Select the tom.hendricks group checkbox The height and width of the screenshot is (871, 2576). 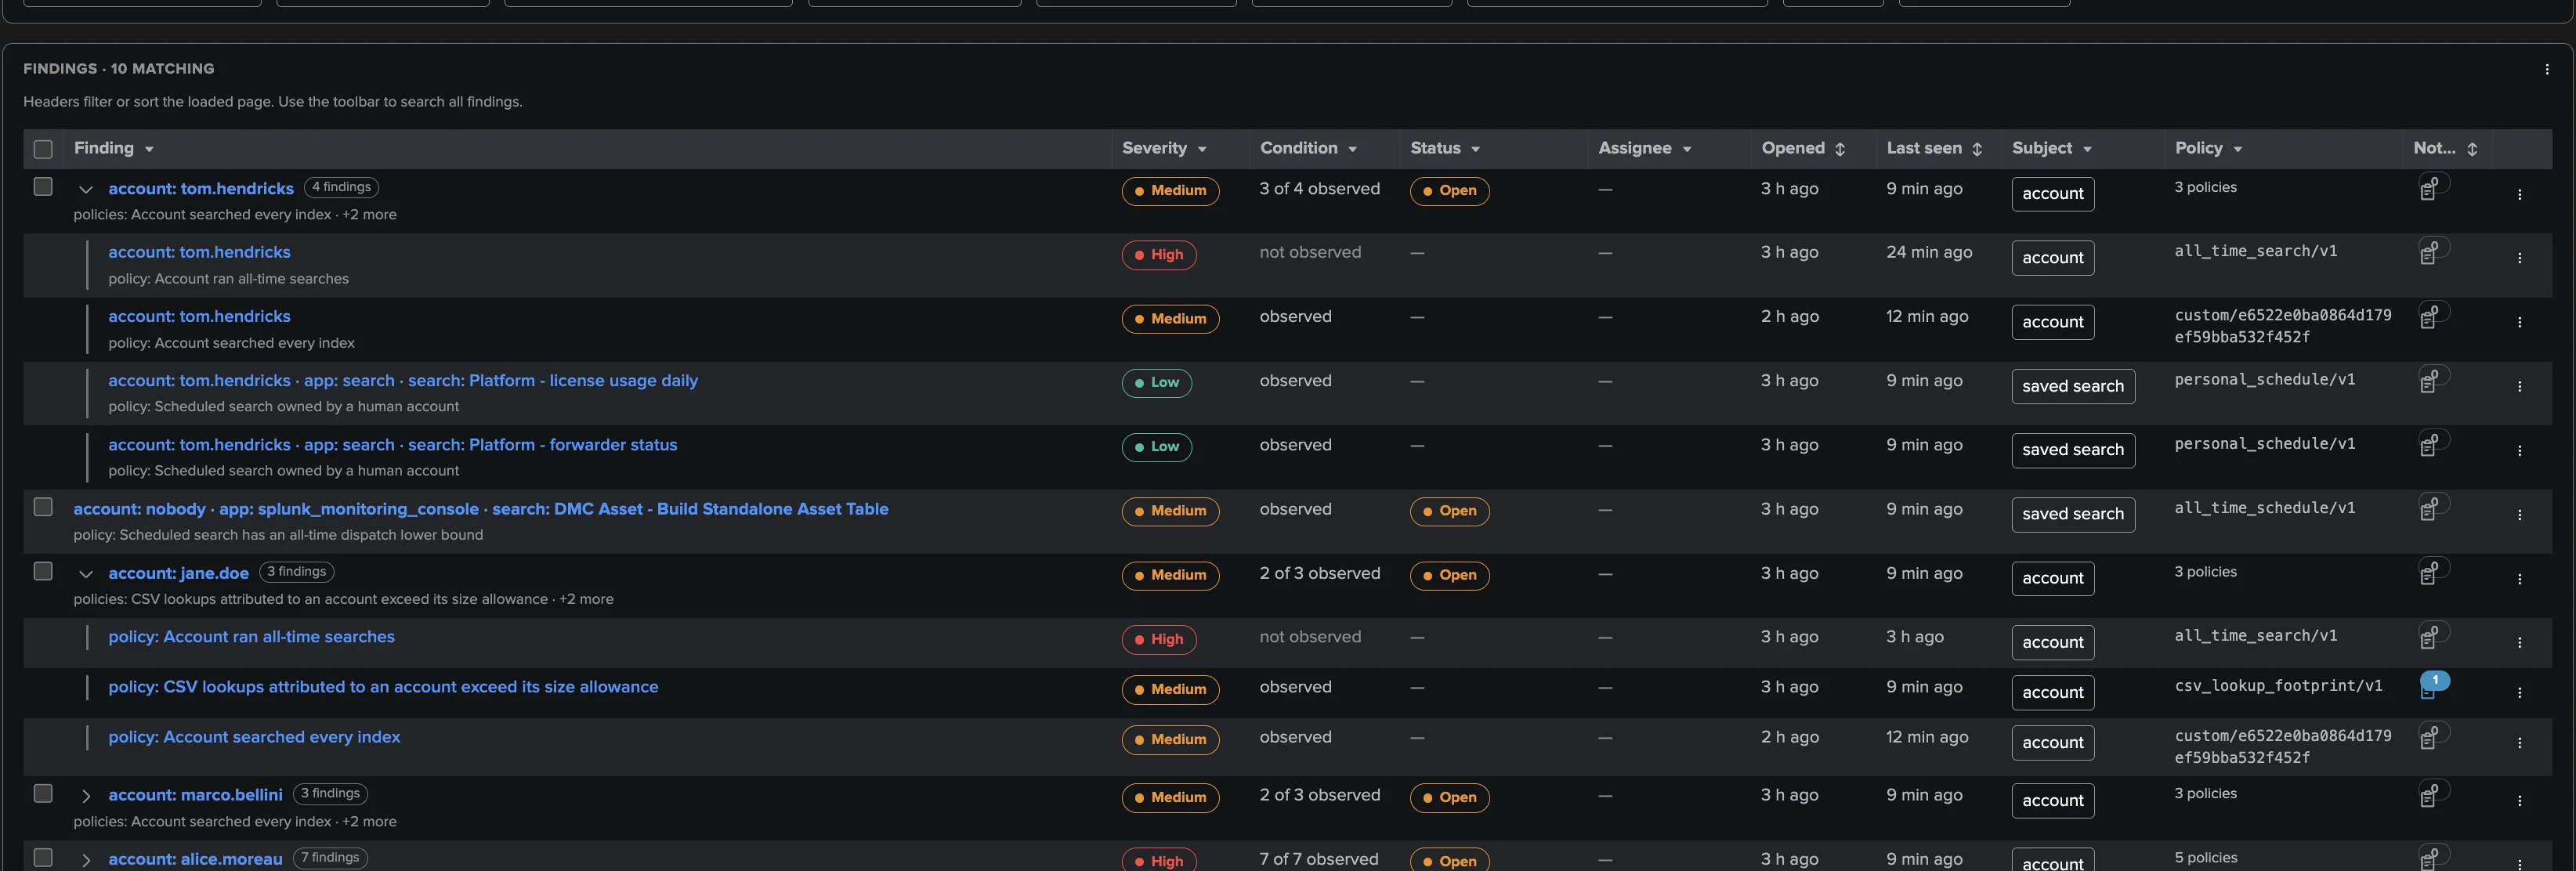43,187
